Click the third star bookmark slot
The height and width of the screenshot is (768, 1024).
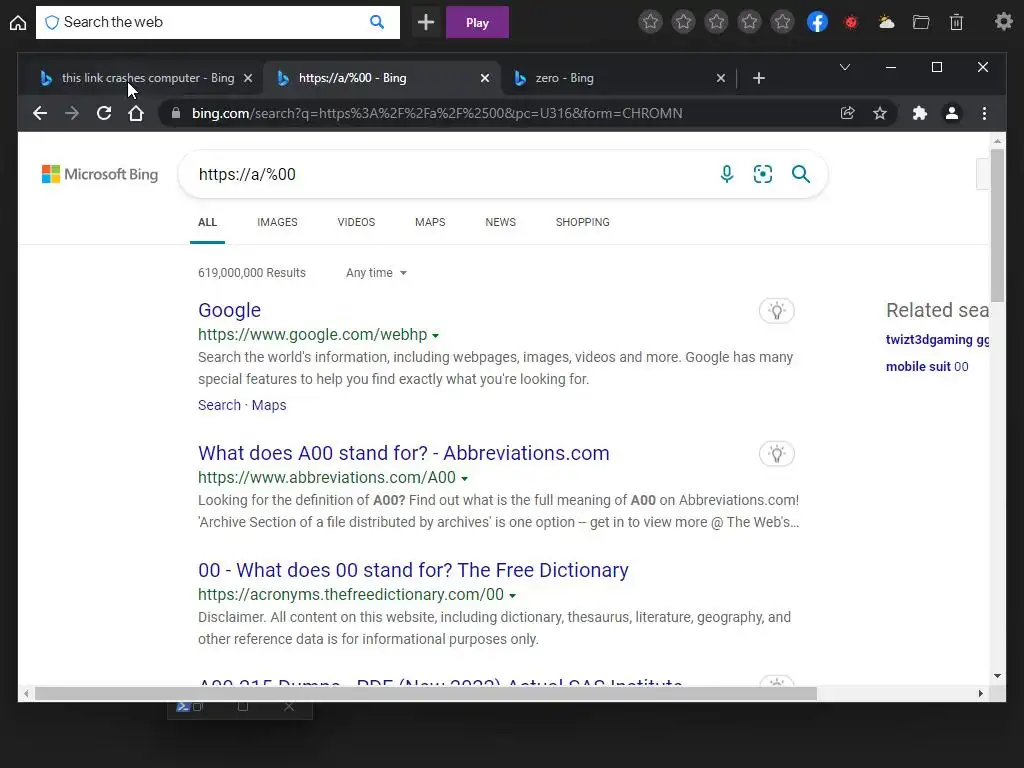(x=716, y=22)
